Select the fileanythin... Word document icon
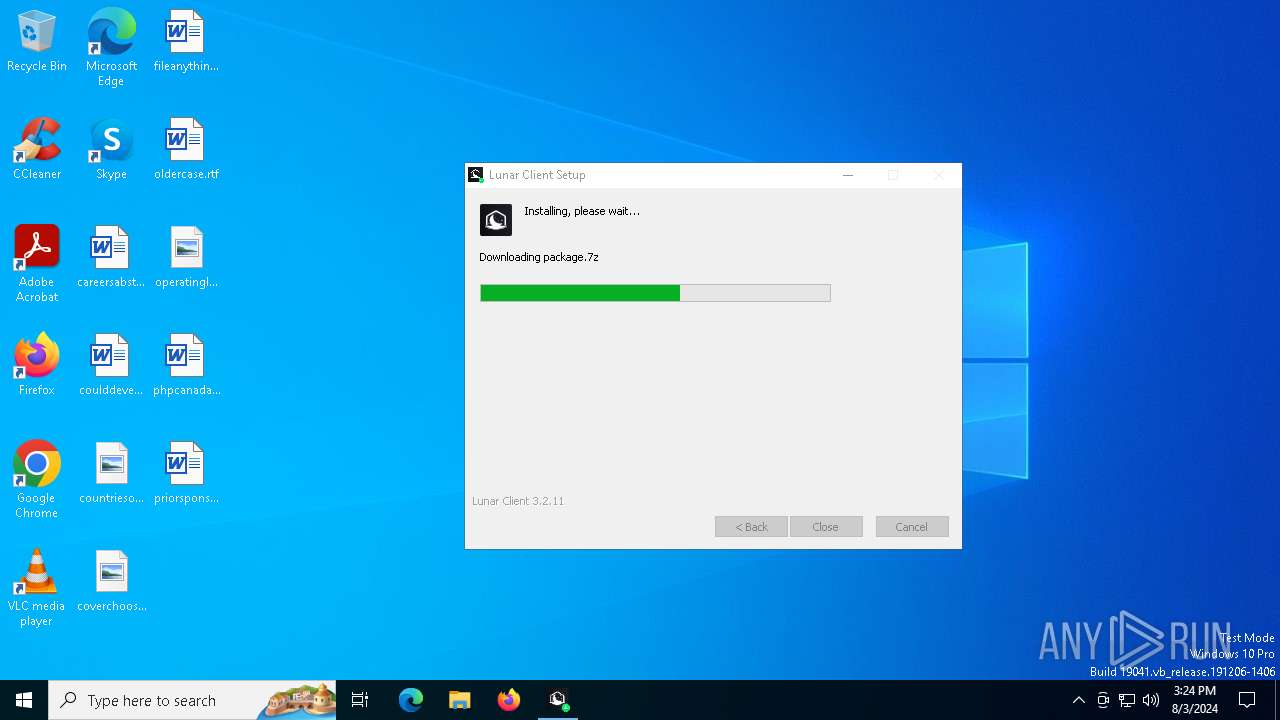1280x720 pixels. click(186, 41)
